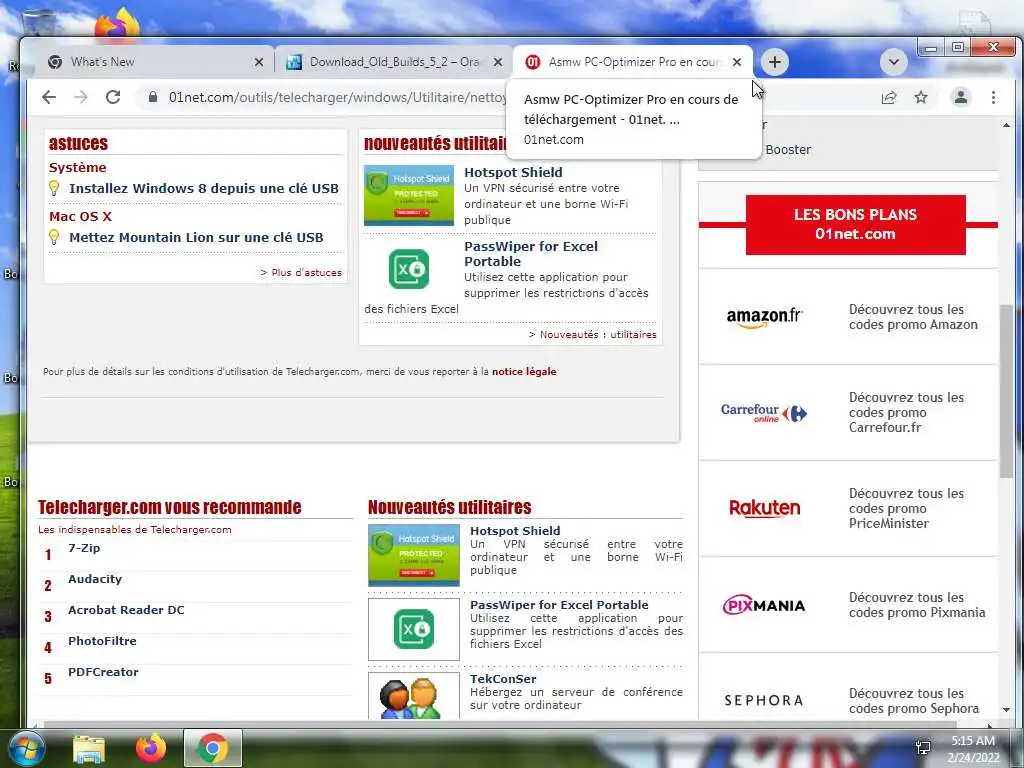The height and width of the screenshot is (768, 1024).
Task: Select the Asmw PC-Optimizer Pro tab
Action: 633,62
